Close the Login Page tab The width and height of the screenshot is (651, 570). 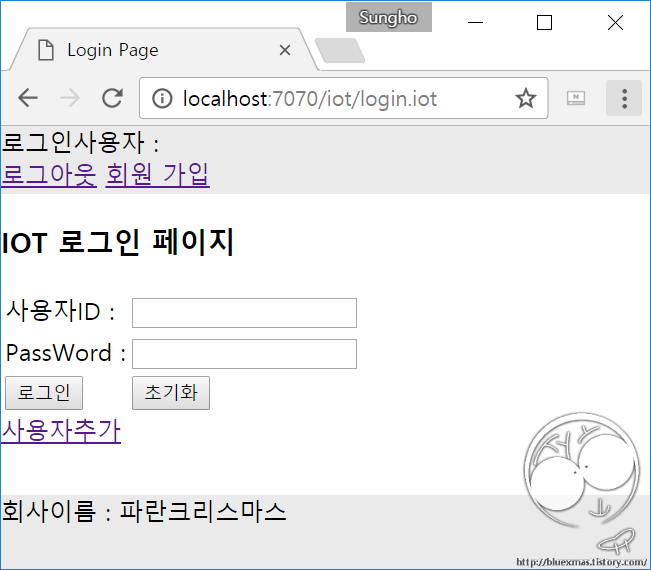pos(285,50)
